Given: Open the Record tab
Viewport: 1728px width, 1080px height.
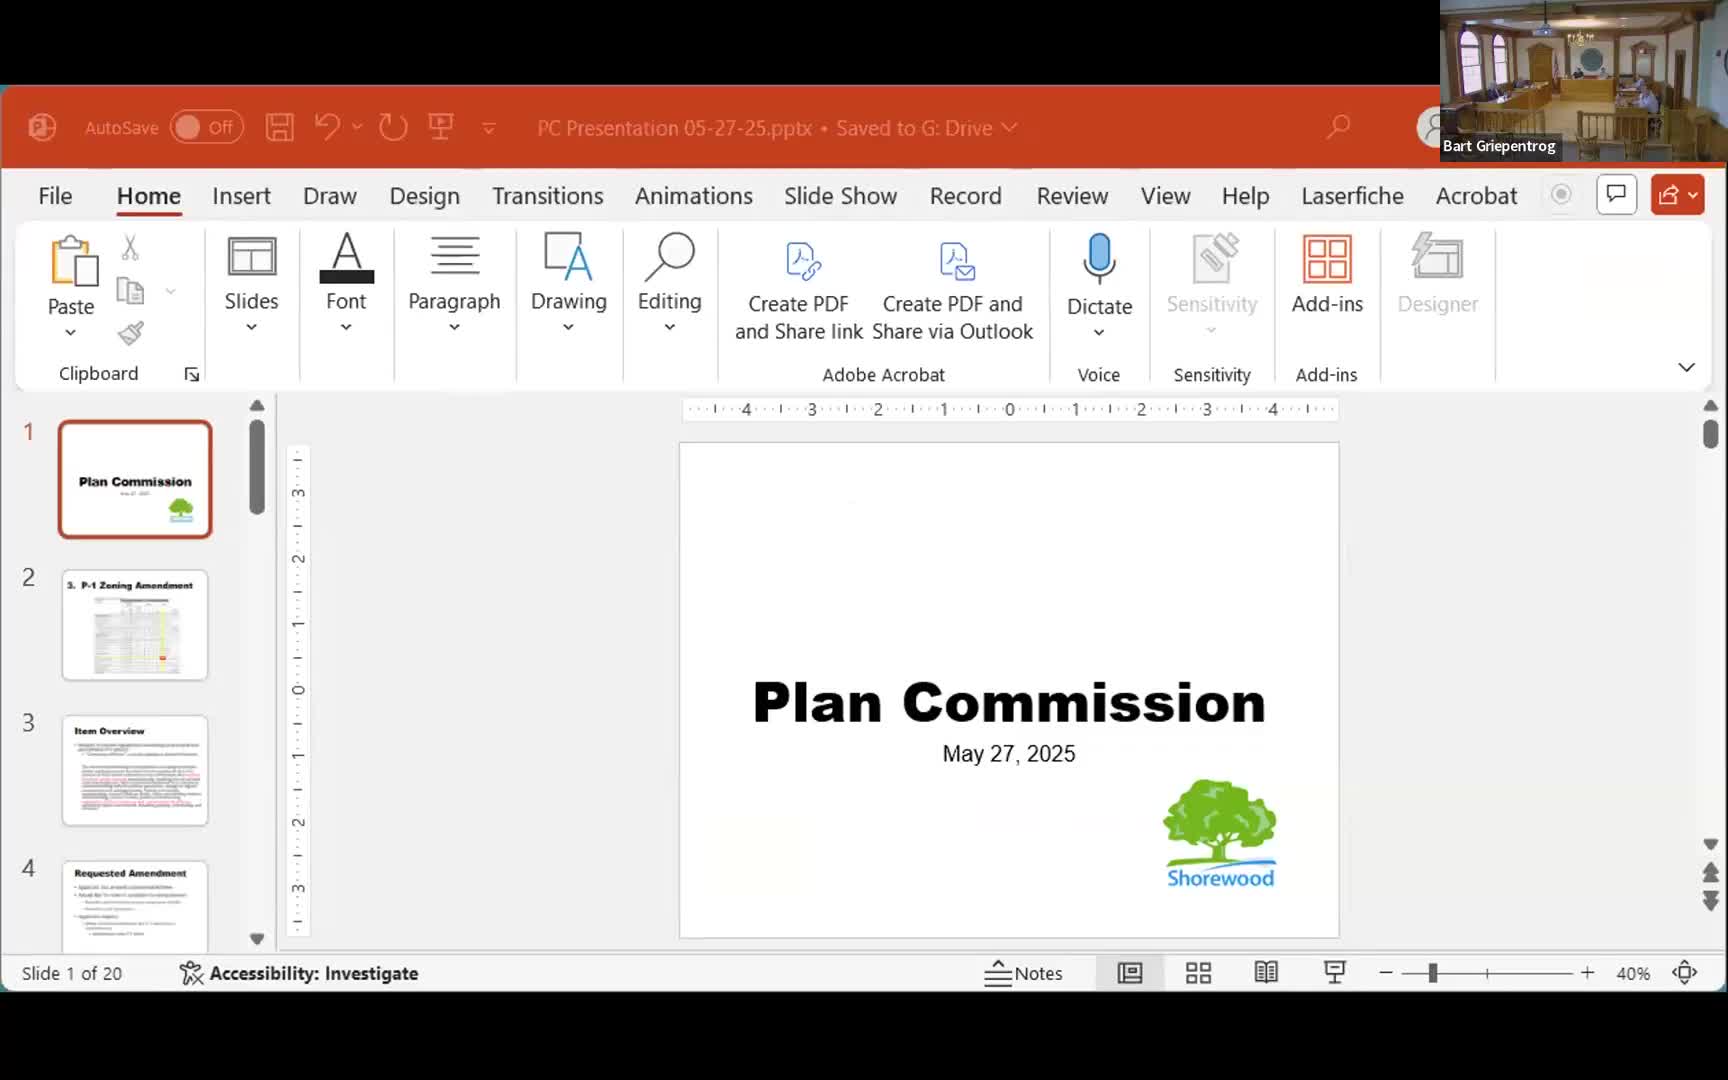Looking at the screenshot, I should 966,196.
